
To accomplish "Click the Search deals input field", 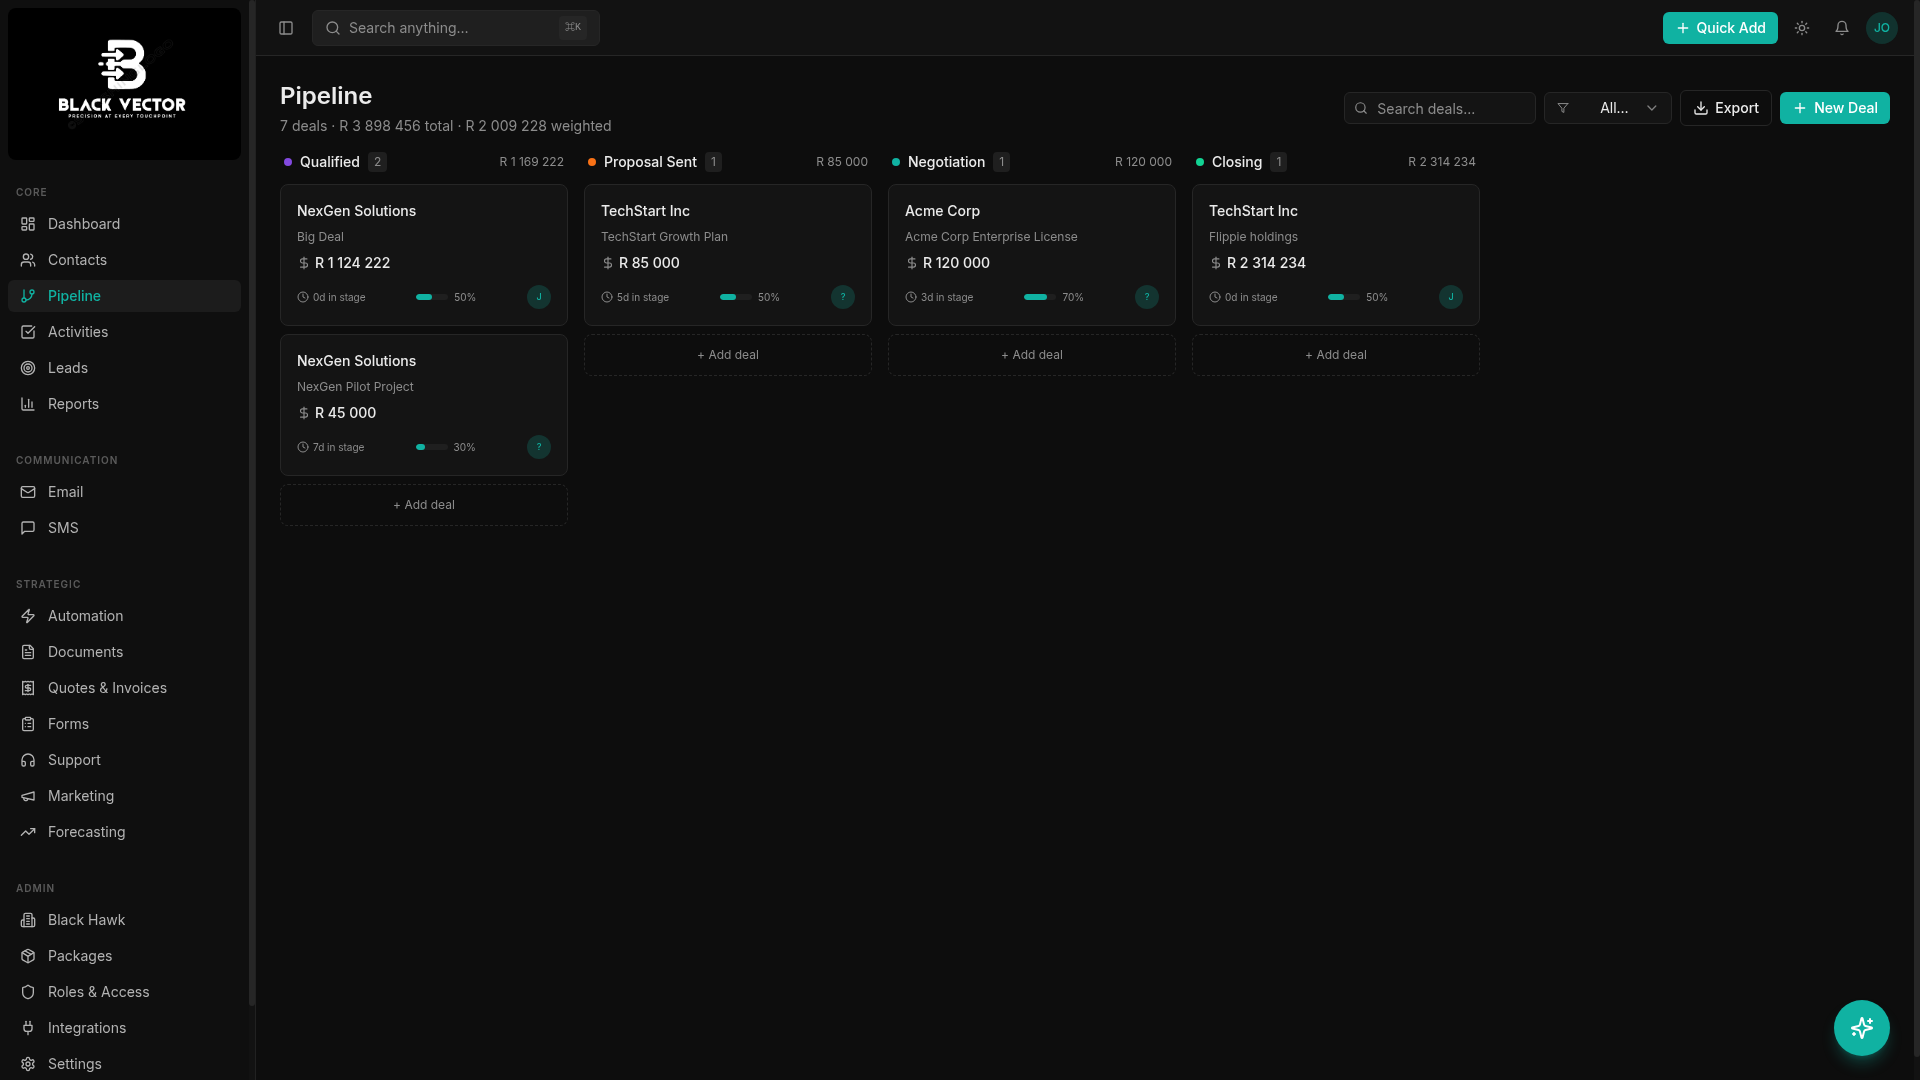I will coord(1440,108).
